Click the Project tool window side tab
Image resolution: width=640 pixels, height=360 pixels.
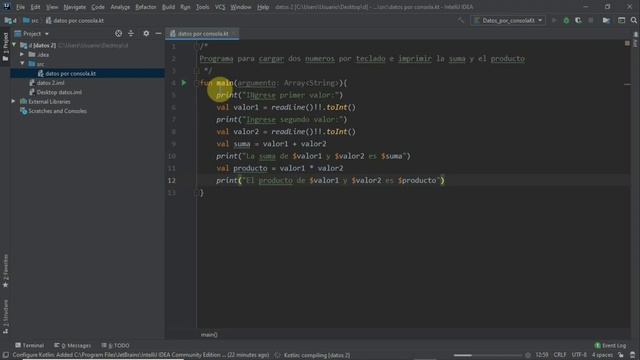(5, 47)
